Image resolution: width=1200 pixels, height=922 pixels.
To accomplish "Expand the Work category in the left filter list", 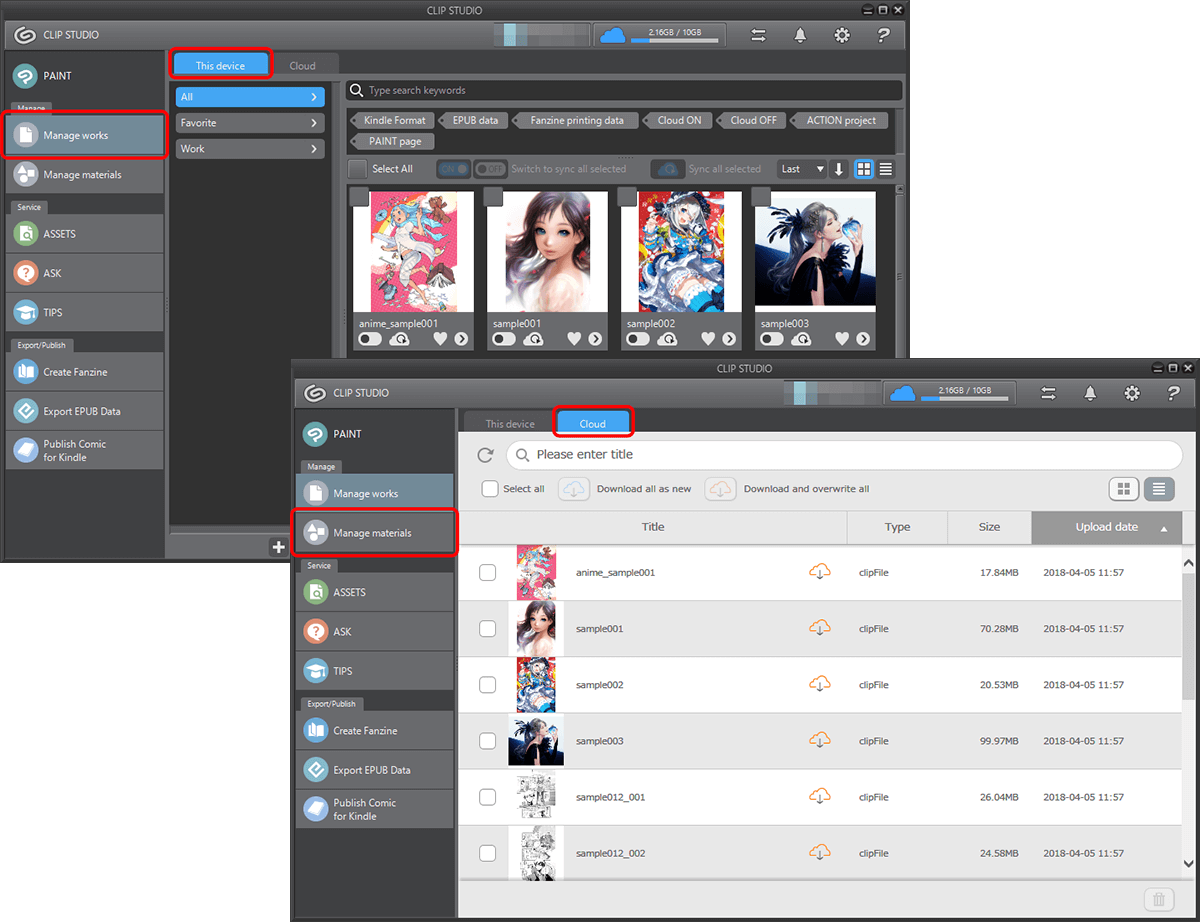I will click(x=249, y=148).
